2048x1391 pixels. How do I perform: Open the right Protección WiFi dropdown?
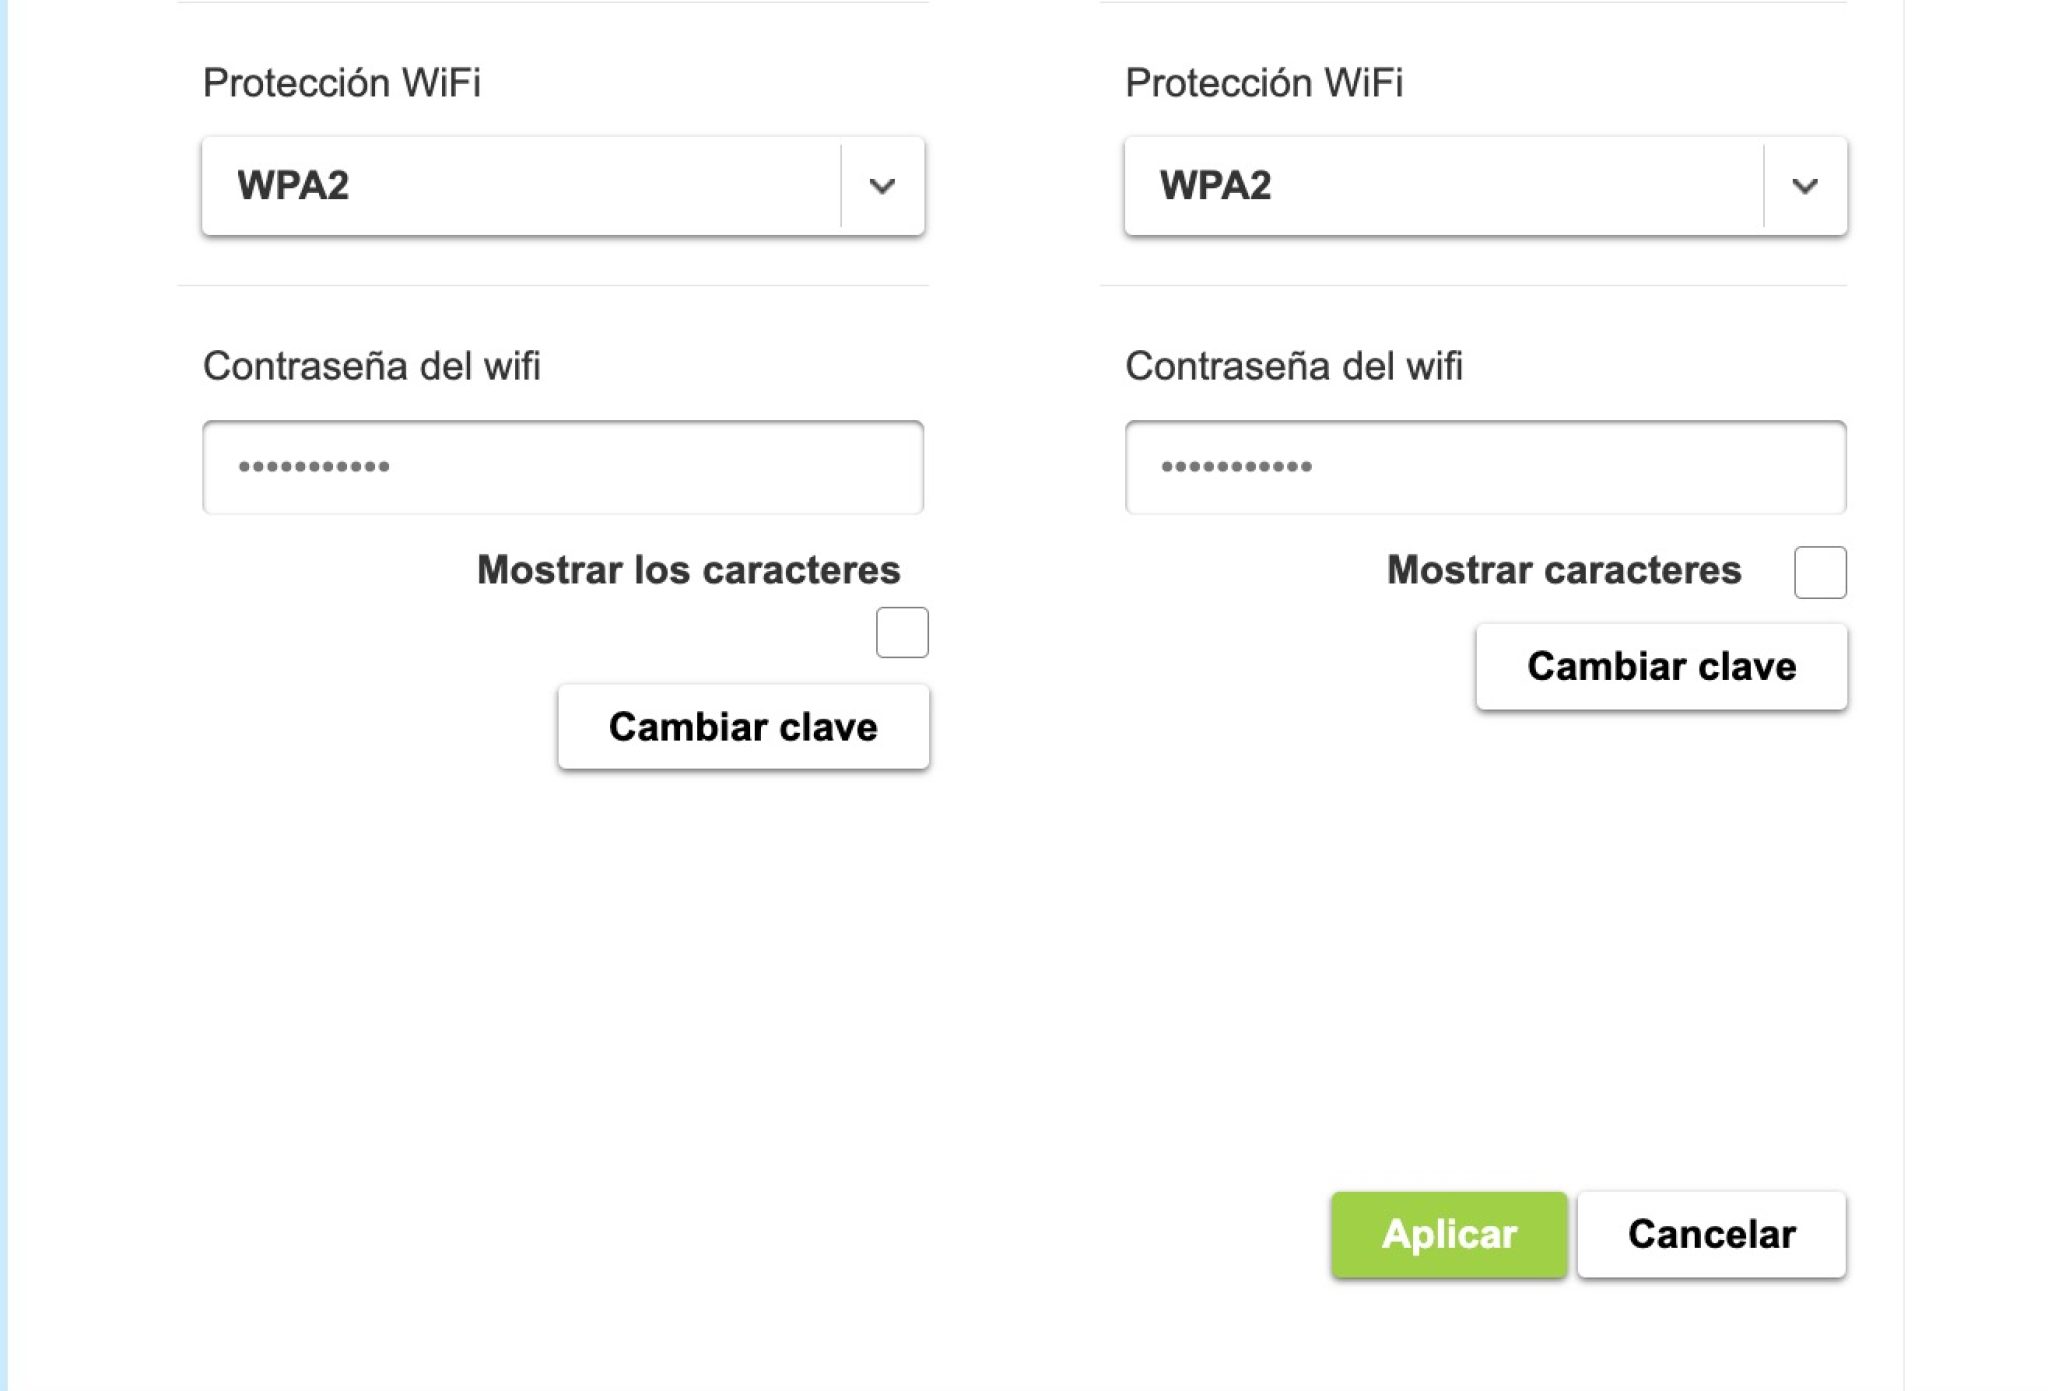click(1485, 185)
